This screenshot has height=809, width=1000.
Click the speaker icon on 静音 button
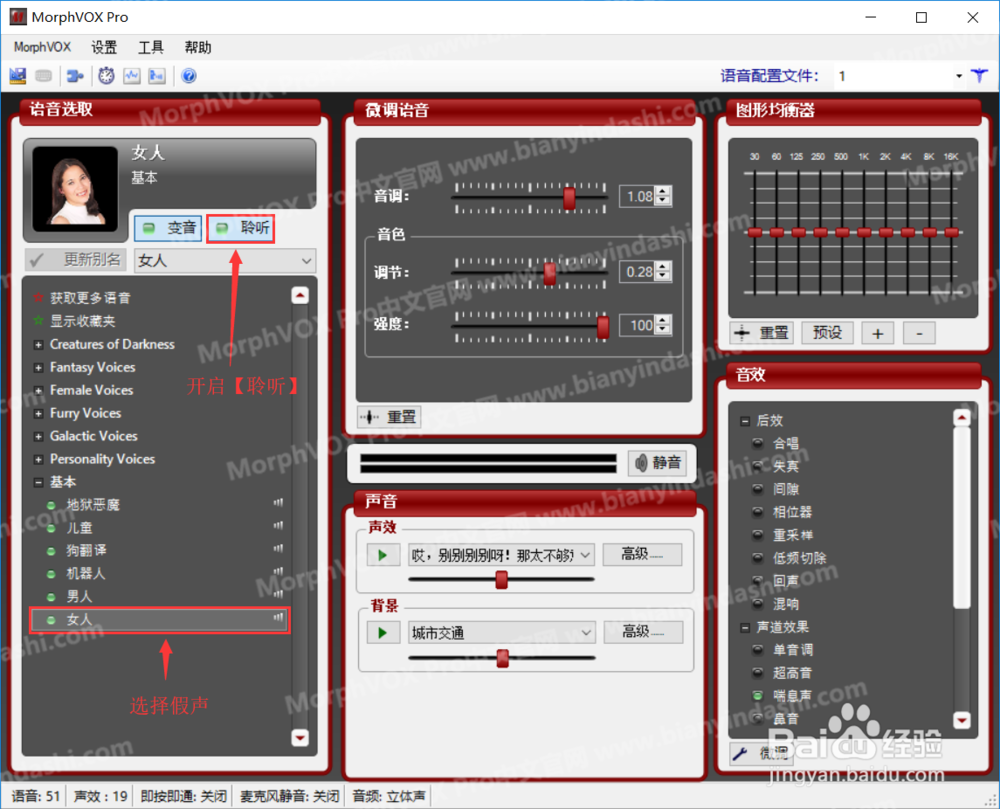point(641,463)
